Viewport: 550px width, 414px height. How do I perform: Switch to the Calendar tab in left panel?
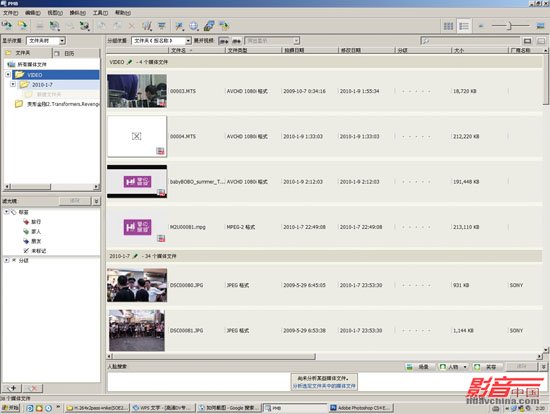pos(76,53)
